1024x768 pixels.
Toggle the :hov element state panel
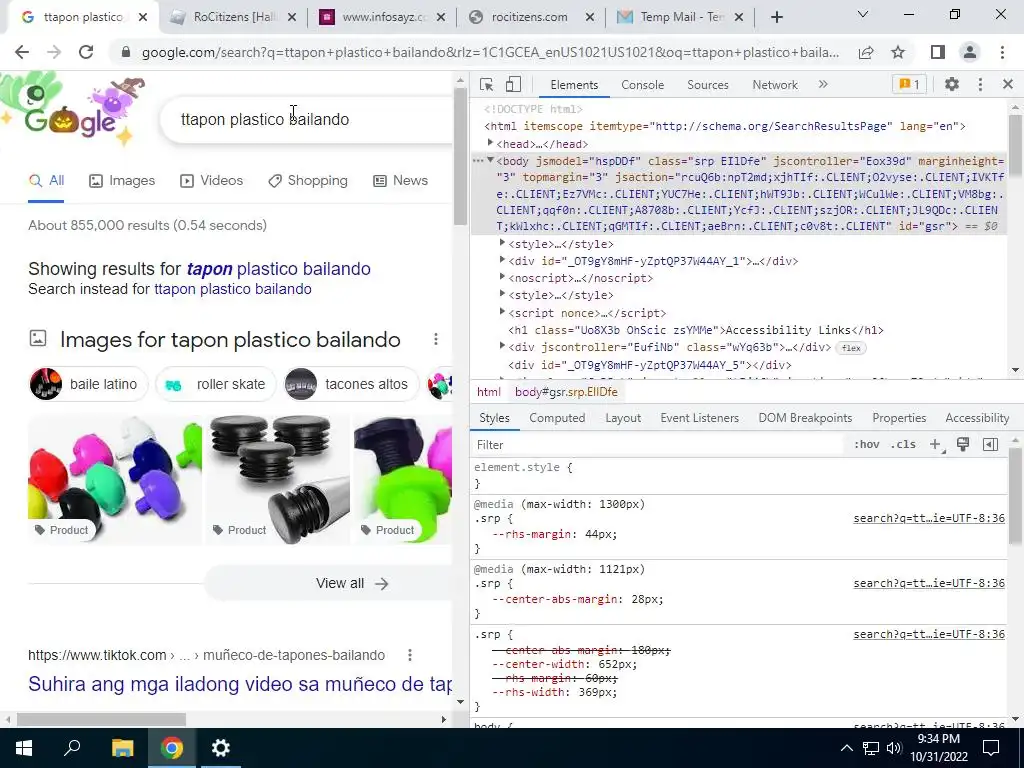866,445
